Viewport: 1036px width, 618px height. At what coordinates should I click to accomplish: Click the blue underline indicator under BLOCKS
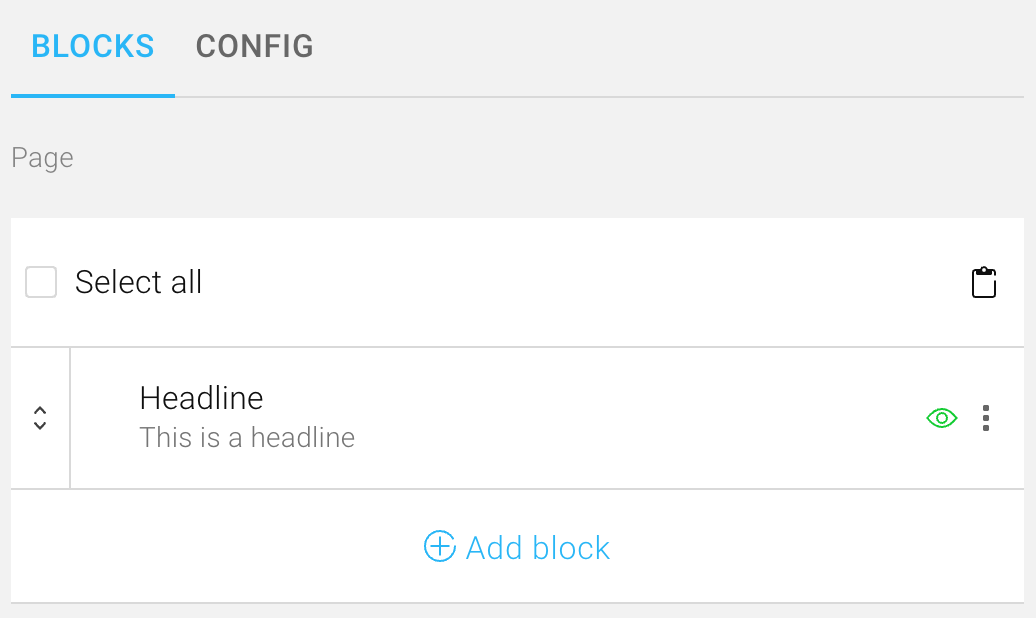[92, 96]
